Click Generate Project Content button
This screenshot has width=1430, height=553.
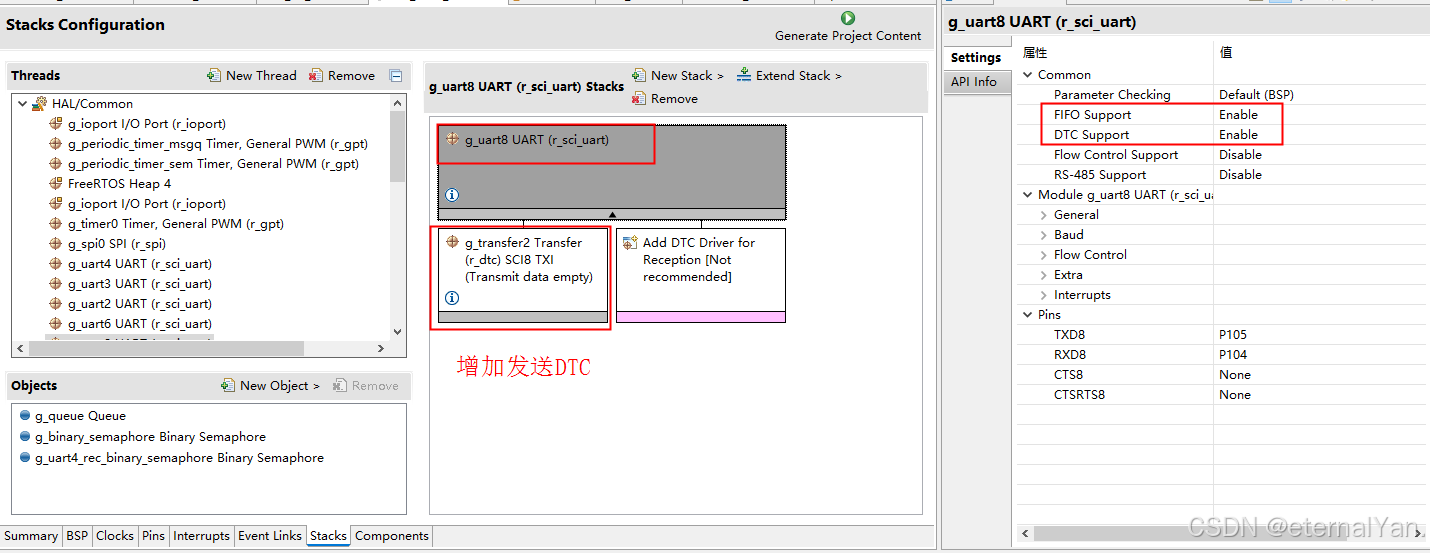click(x=848, y=27)
